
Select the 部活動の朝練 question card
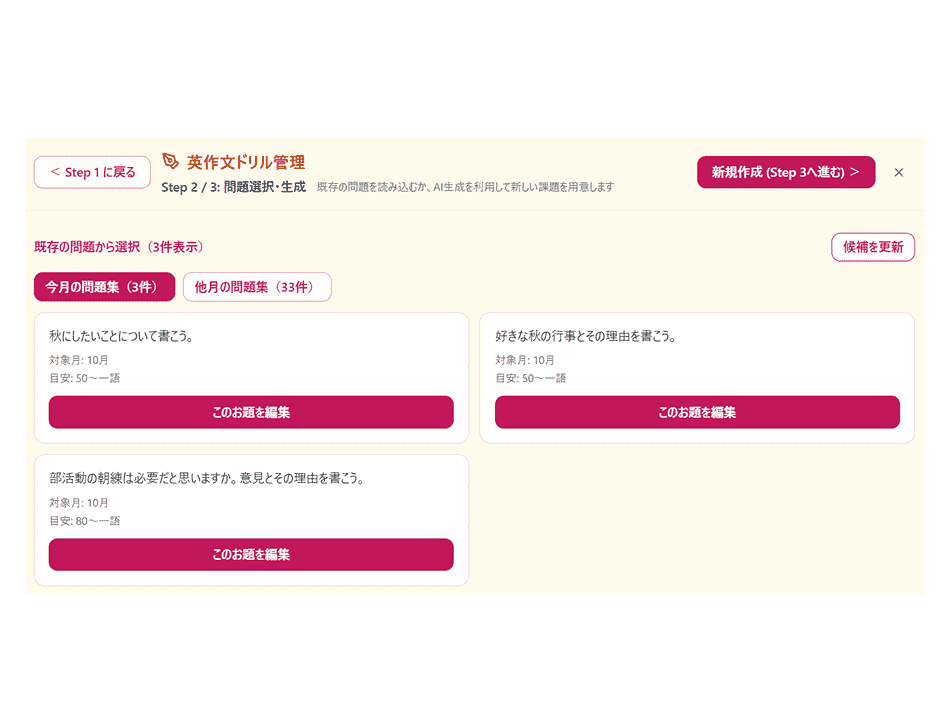coord(250,480)
